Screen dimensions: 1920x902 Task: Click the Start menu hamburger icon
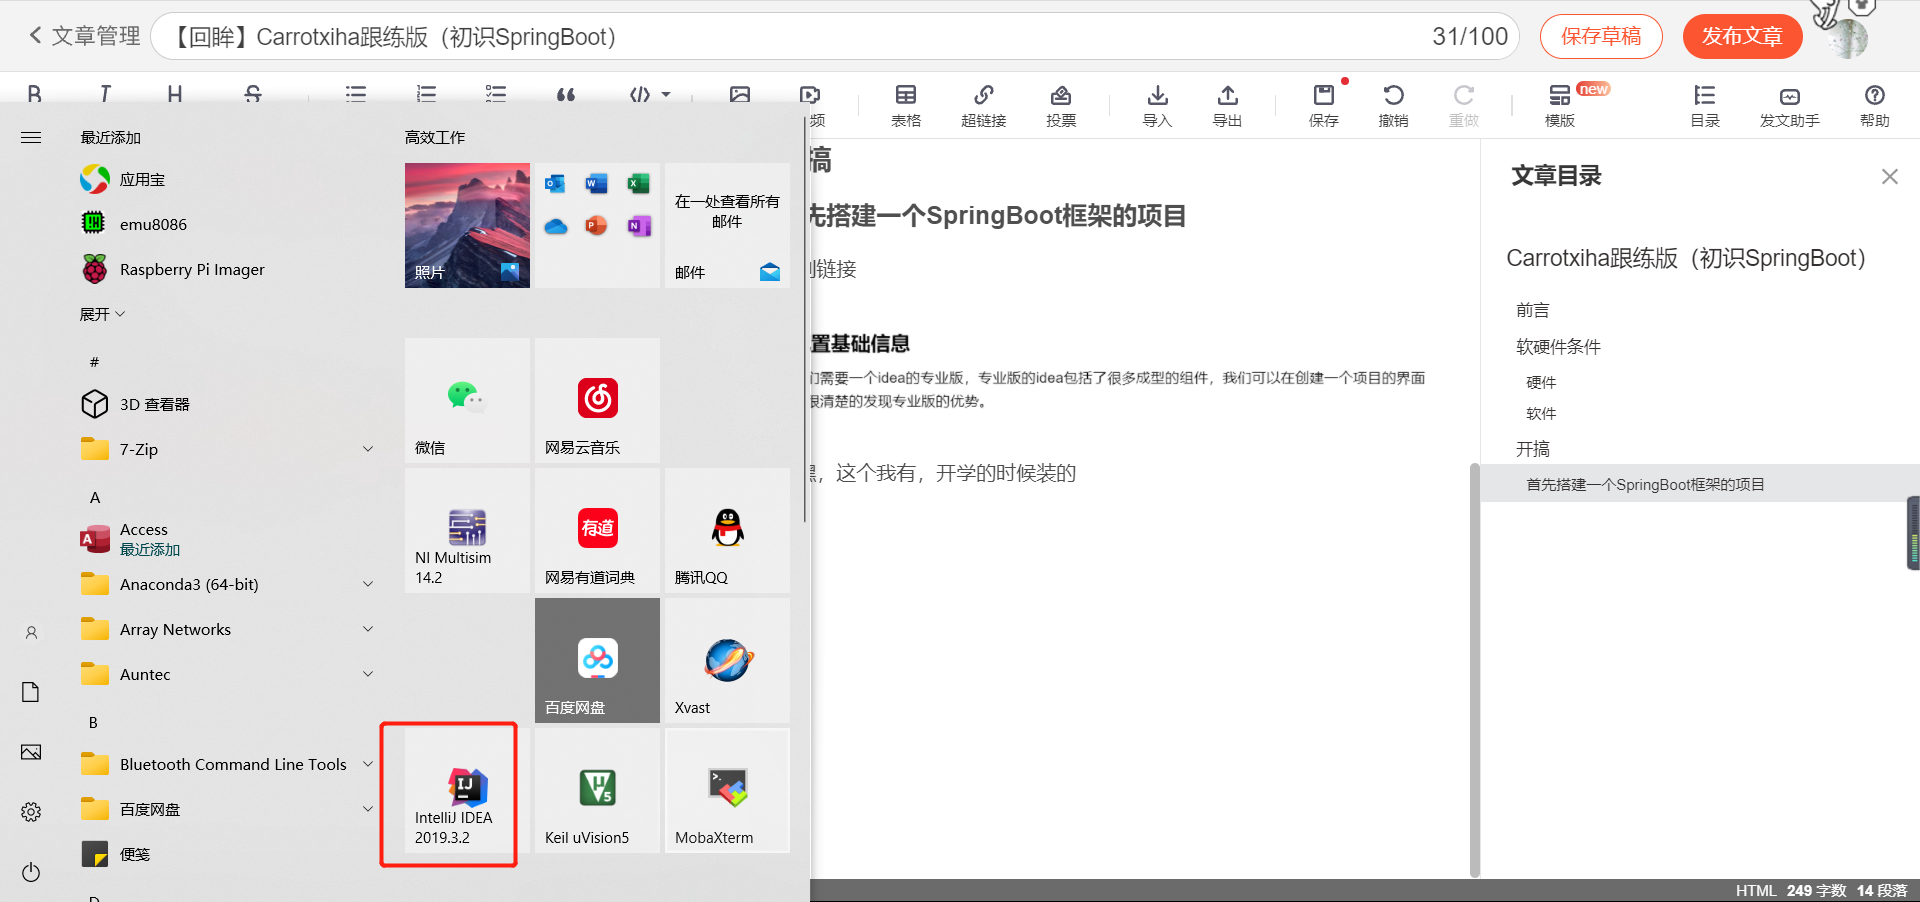pos(31,137)
